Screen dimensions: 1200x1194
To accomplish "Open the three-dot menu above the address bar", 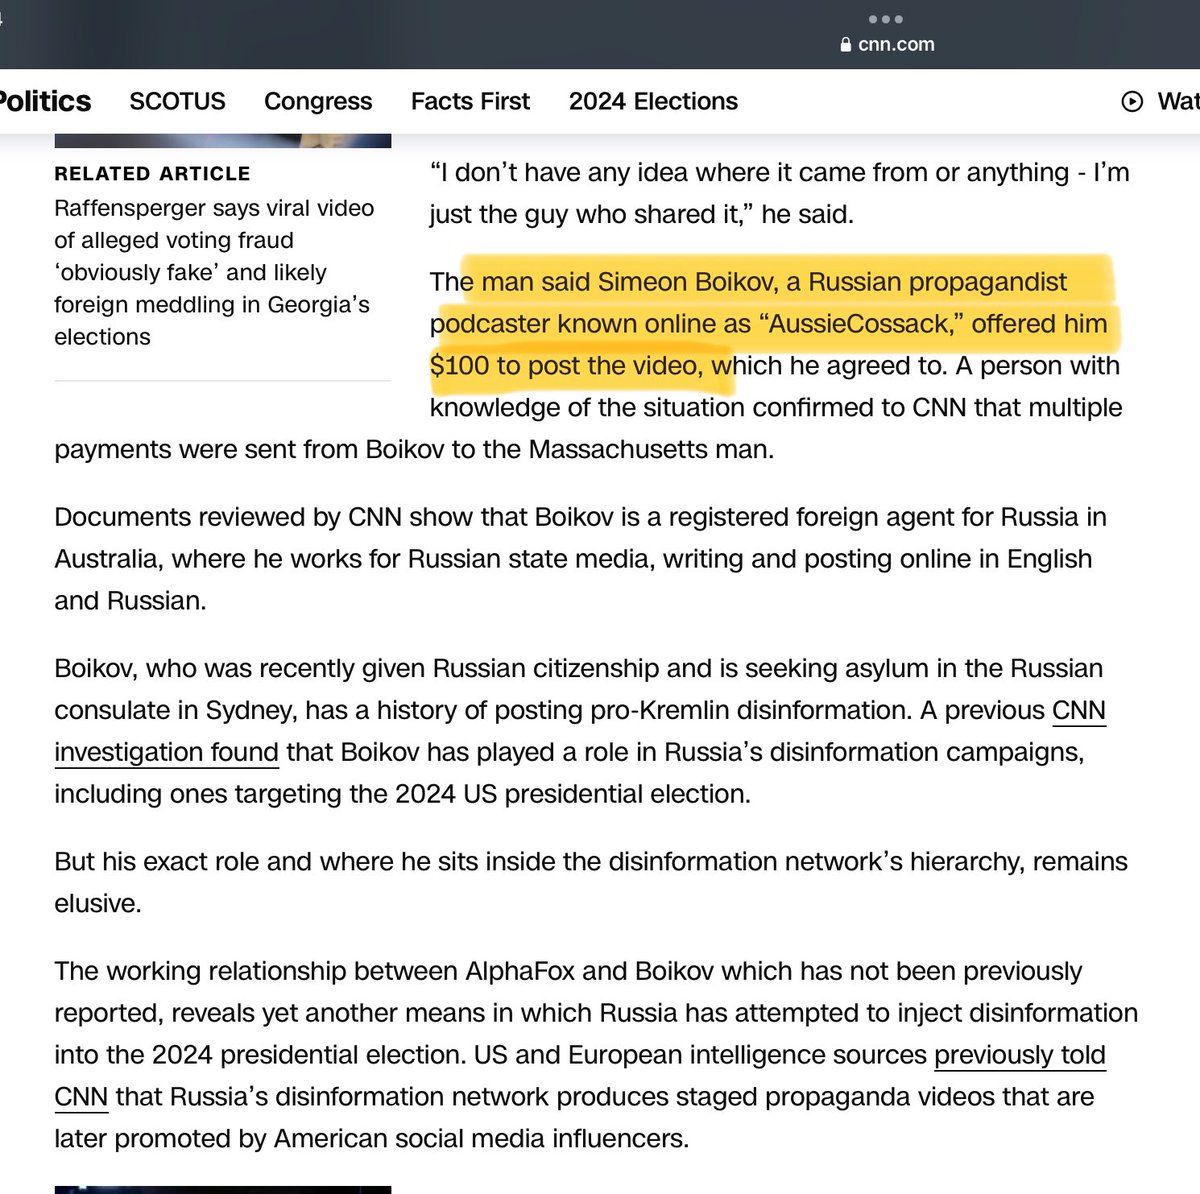I will point(886,19).
